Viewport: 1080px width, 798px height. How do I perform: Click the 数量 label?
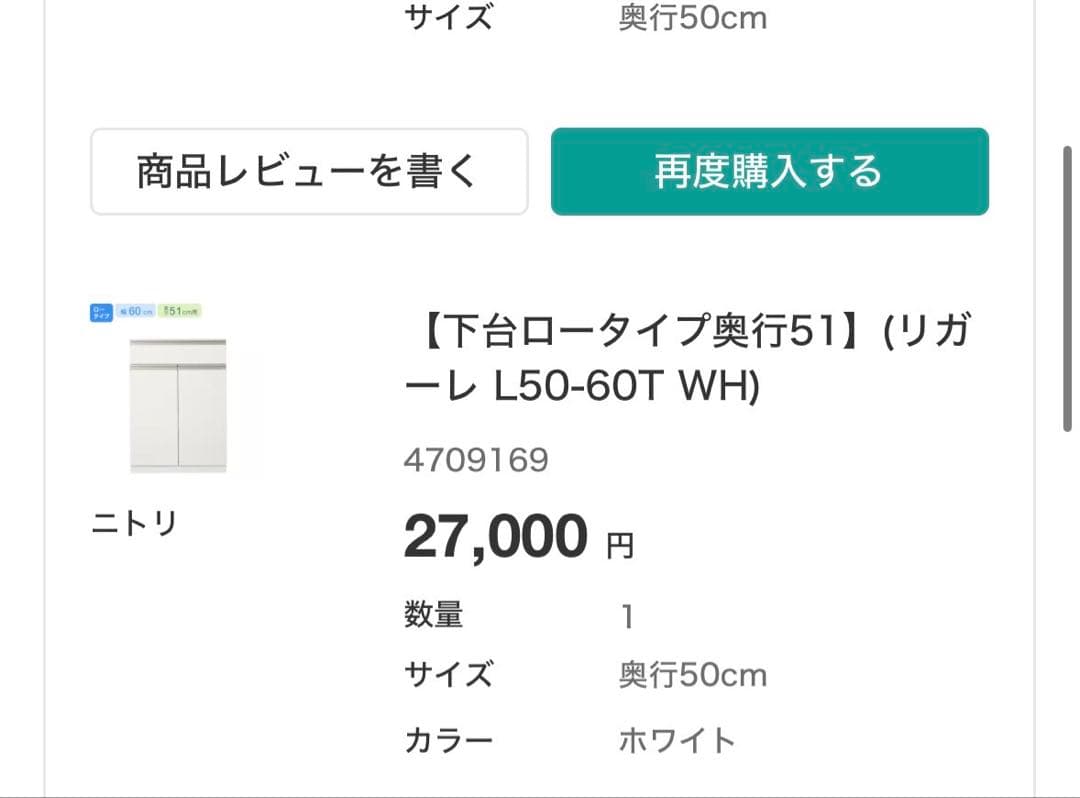434,614
